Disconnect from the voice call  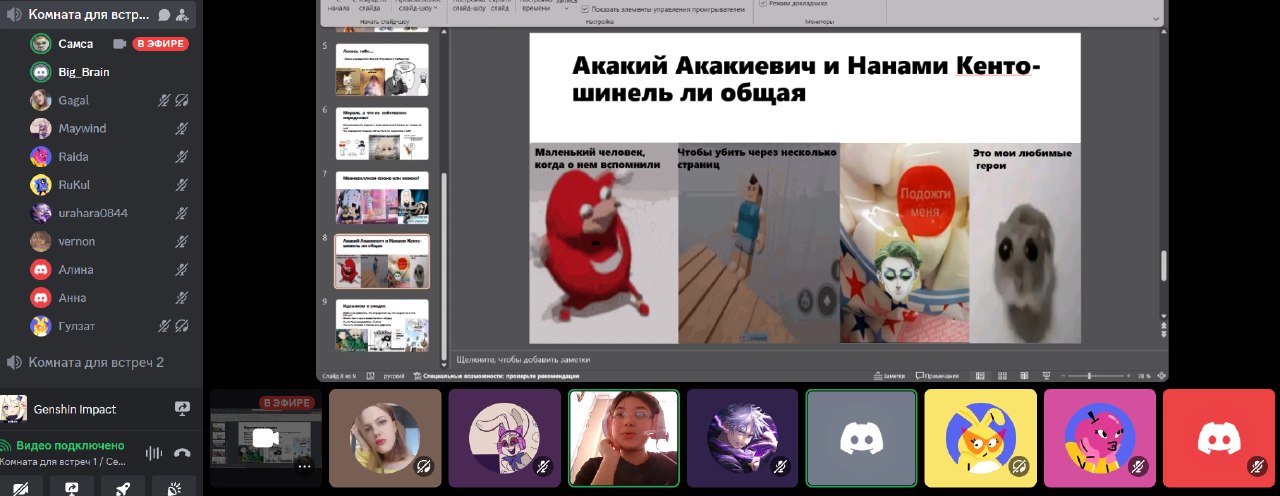181,452
